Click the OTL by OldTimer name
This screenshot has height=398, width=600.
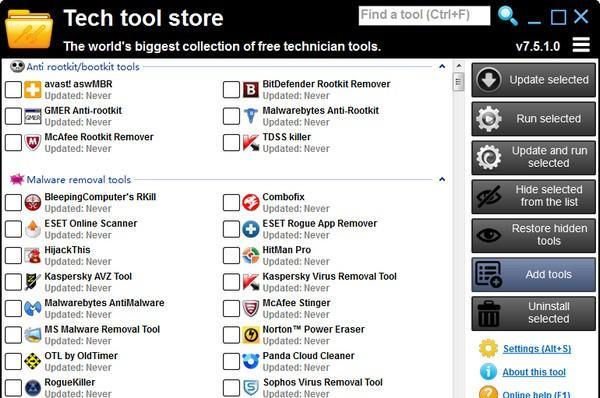point(81,356)
